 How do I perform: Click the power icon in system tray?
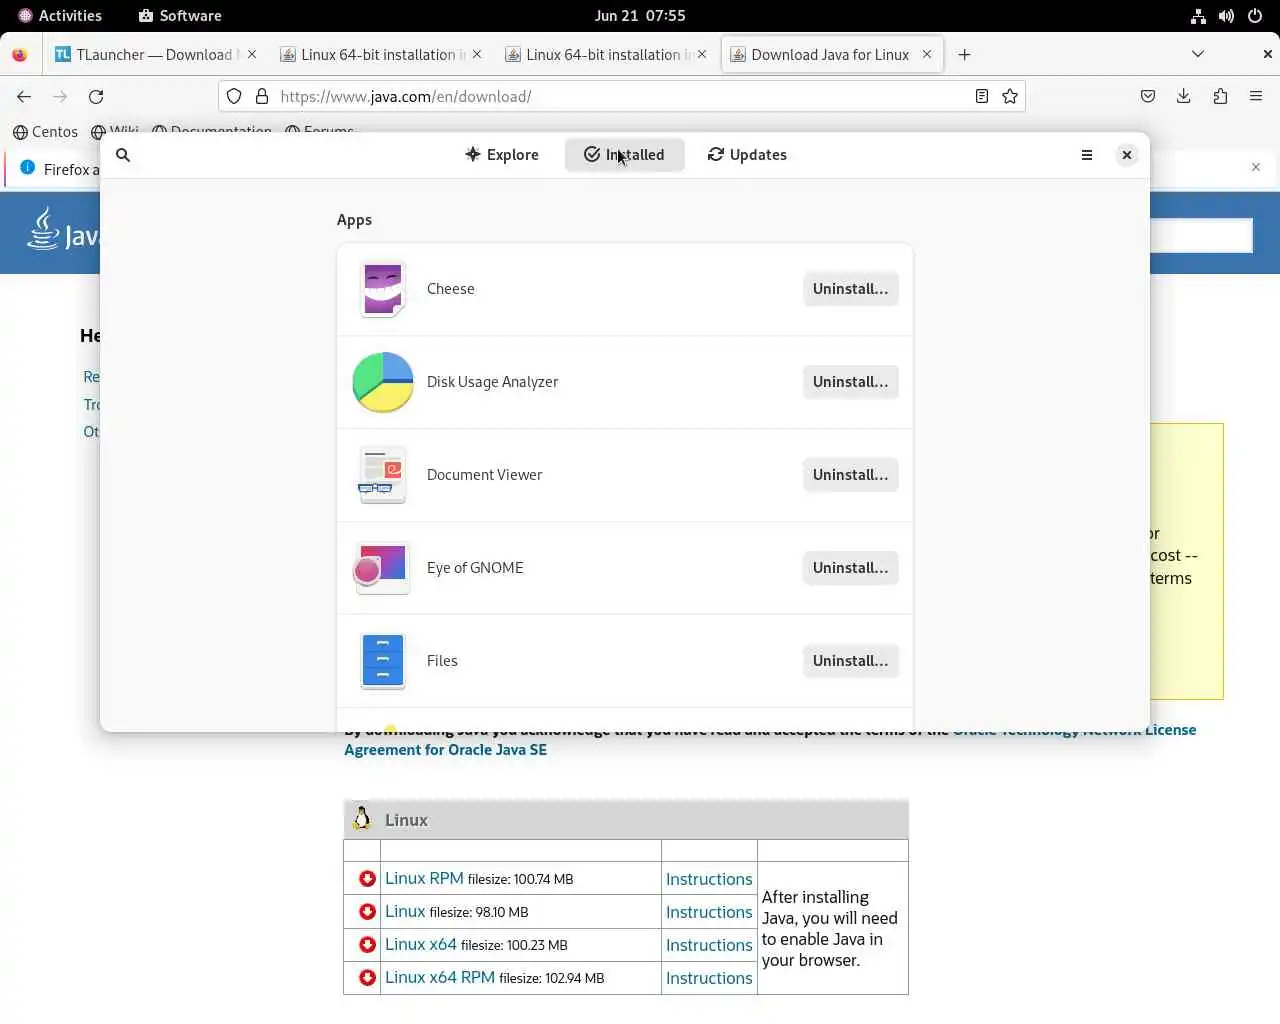(1255, 15)
